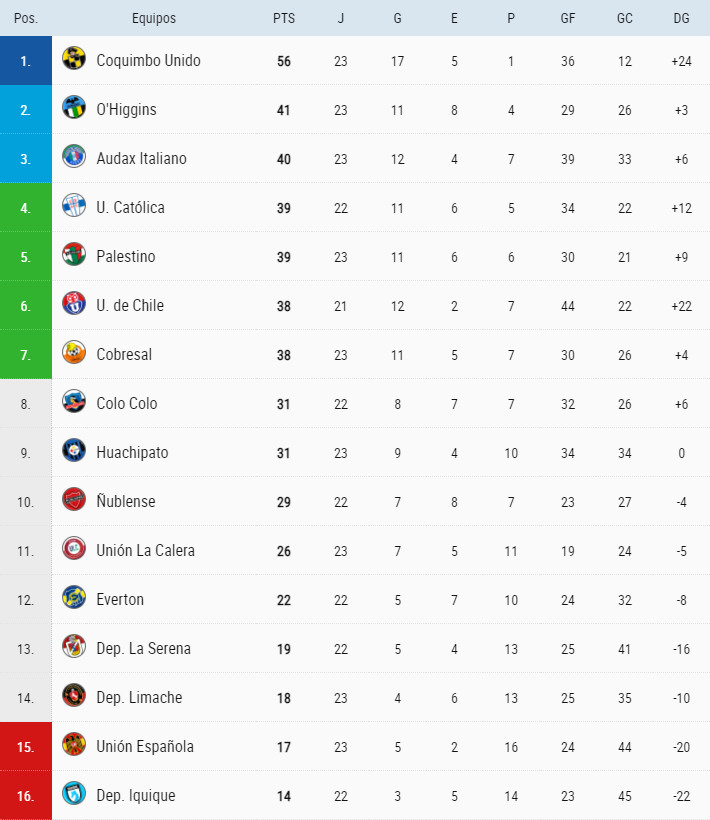Click the U. de Chile badge

74,304
